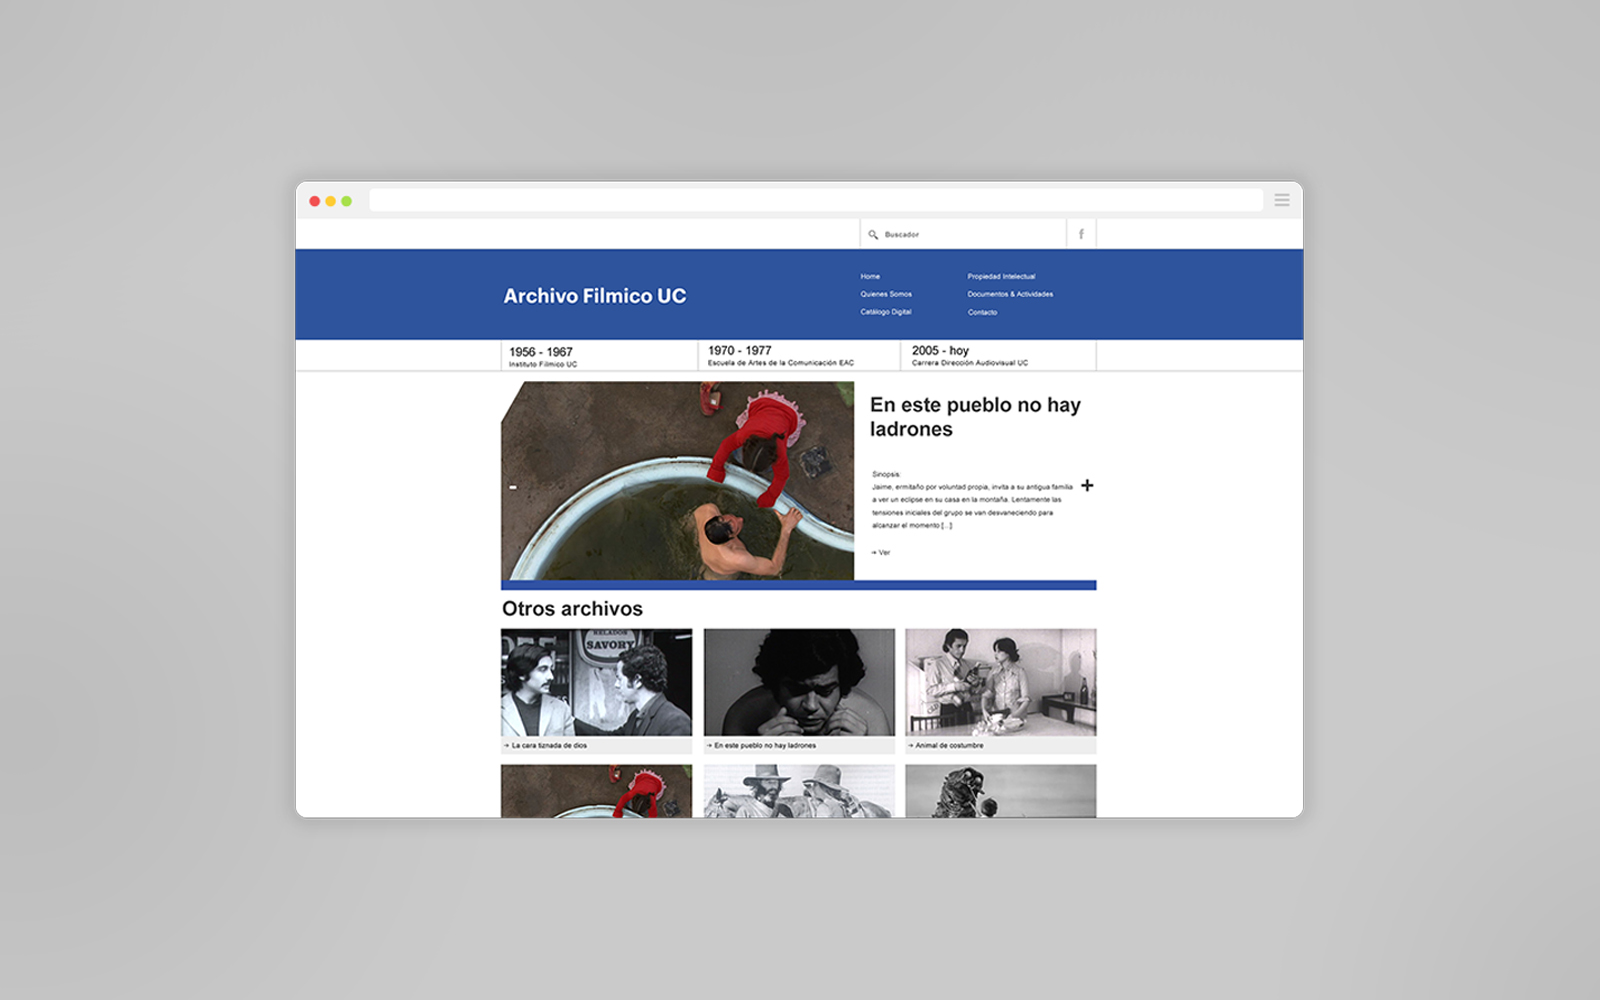Click the red close window button
1600x1000 pixels.
(315, 201)
